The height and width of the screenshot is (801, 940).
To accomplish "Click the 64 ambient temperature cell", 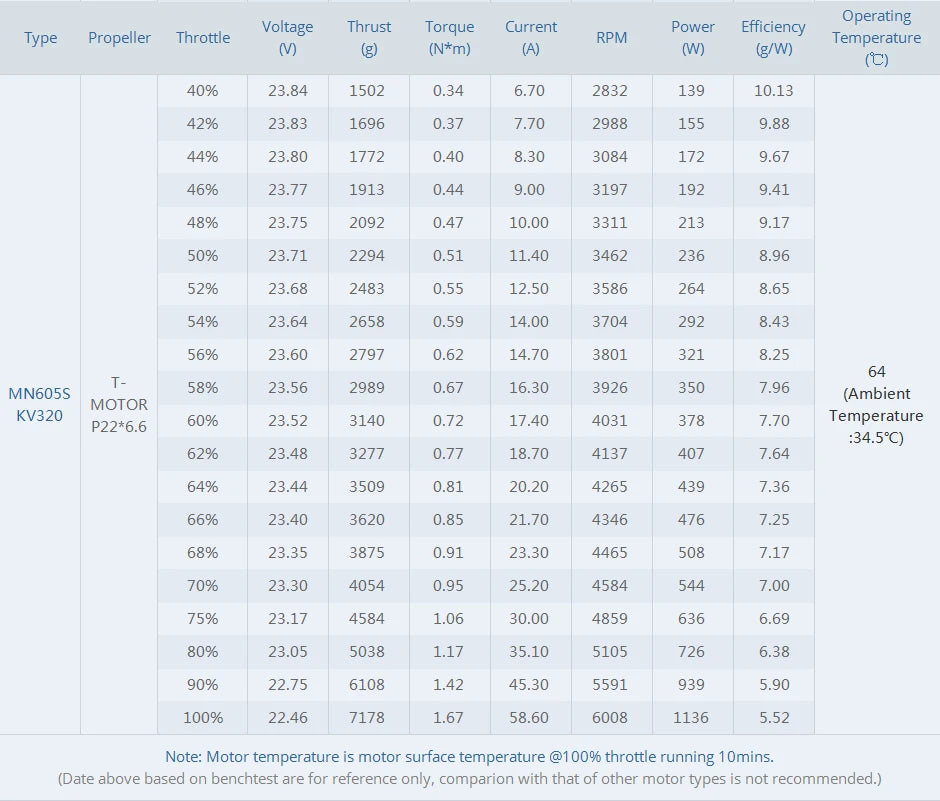I will [x=876, y=404].
